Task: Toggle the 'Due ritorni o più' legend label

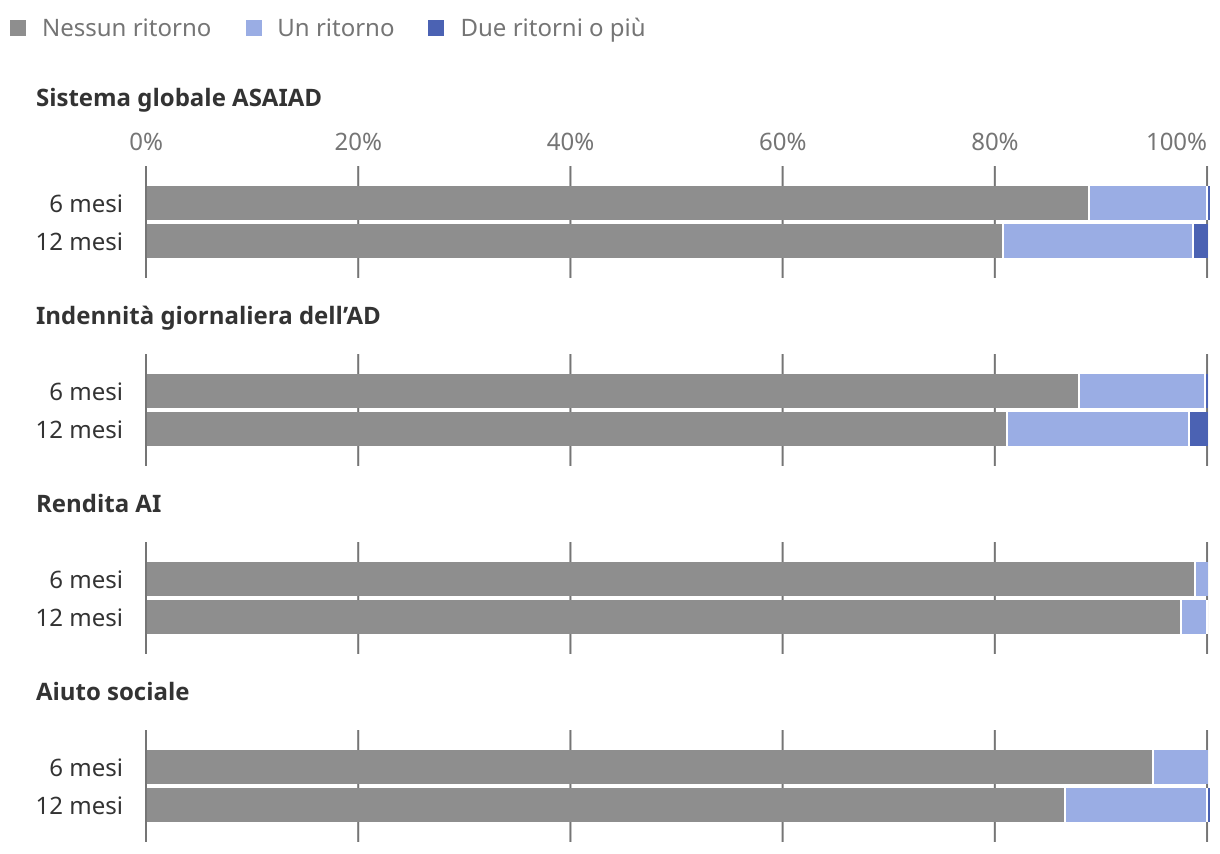Action: tap(552, 28)
